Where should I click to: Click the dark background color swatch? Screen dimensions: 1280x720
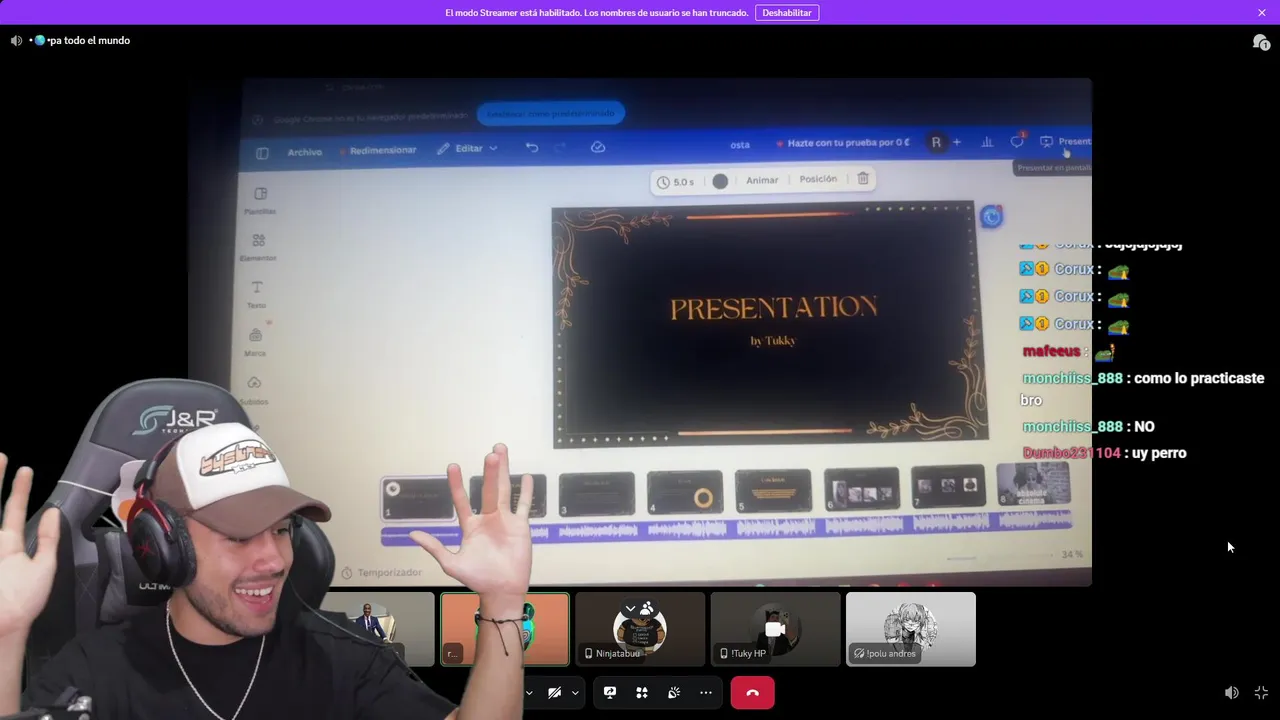tap(720, 181)
